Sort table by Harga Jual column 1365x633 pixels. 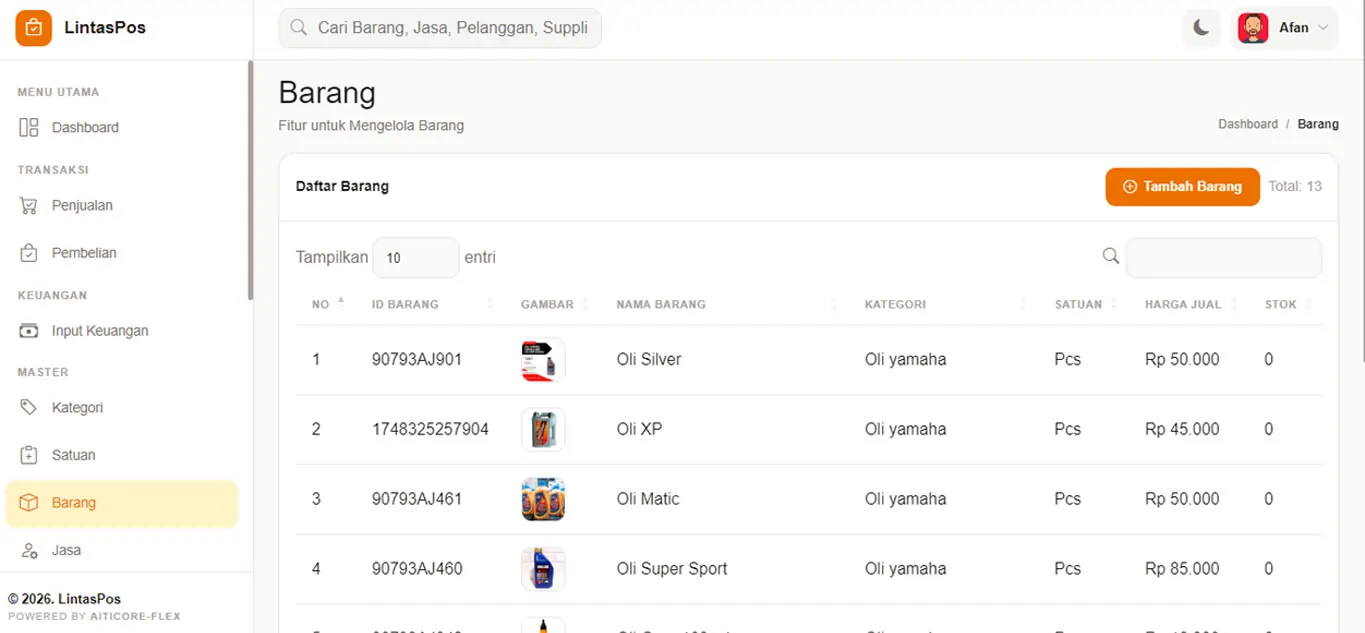tap(1183, 304)
